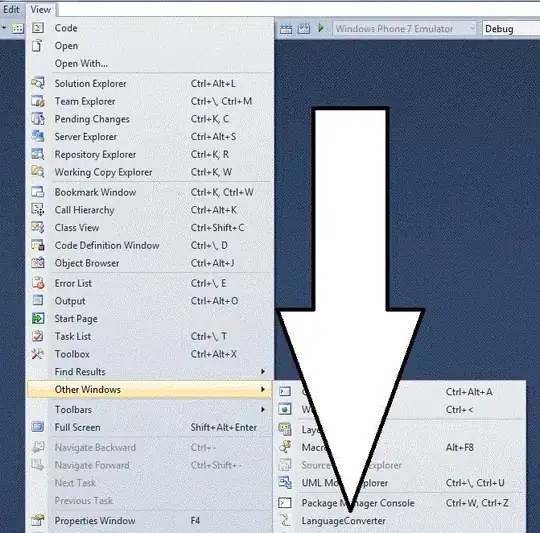540x533 pixels.
Task: Click the Code icon in View menu
Action: (38, 28)
